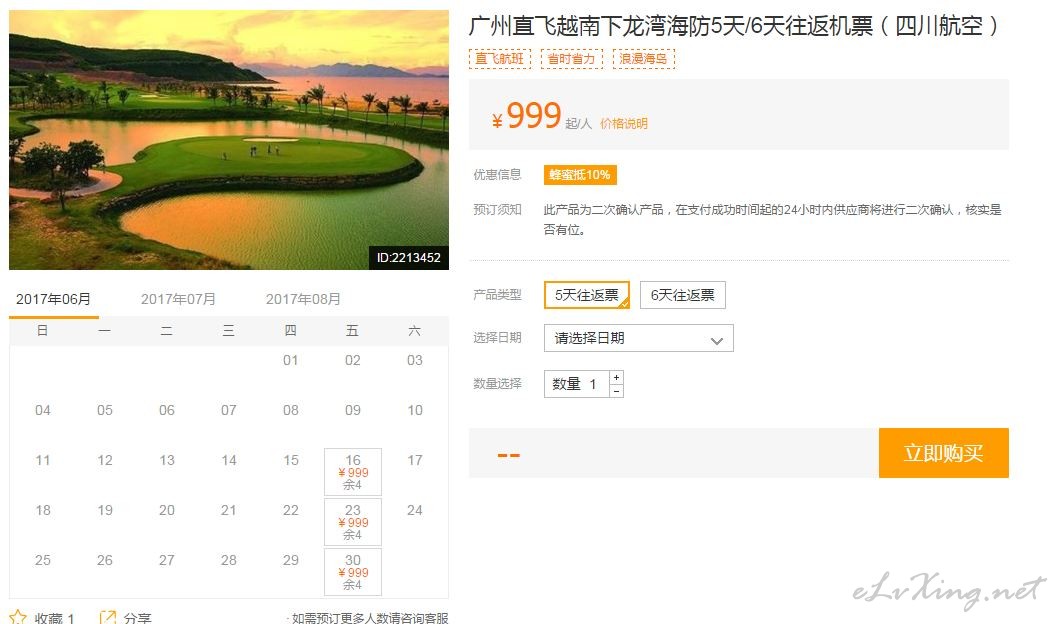Select the 5天往返票 product type
Viewport: 1057px width, 624px height.
tap(586, 295)
